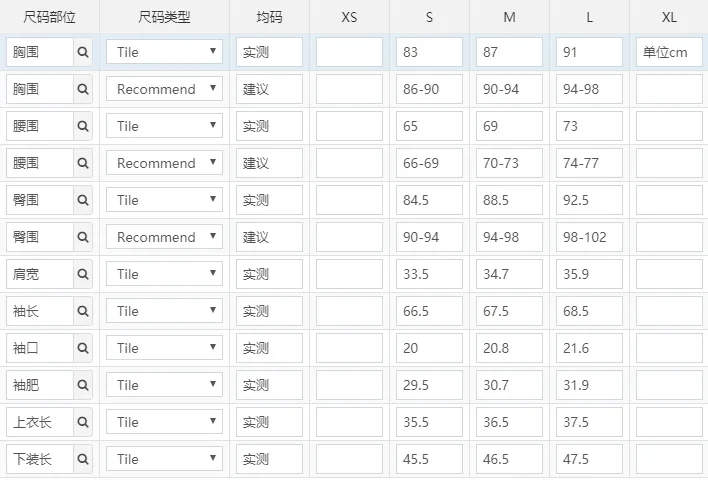
Task: Click search icon beside 袖肥 field
Action: (x=83, y=385)
